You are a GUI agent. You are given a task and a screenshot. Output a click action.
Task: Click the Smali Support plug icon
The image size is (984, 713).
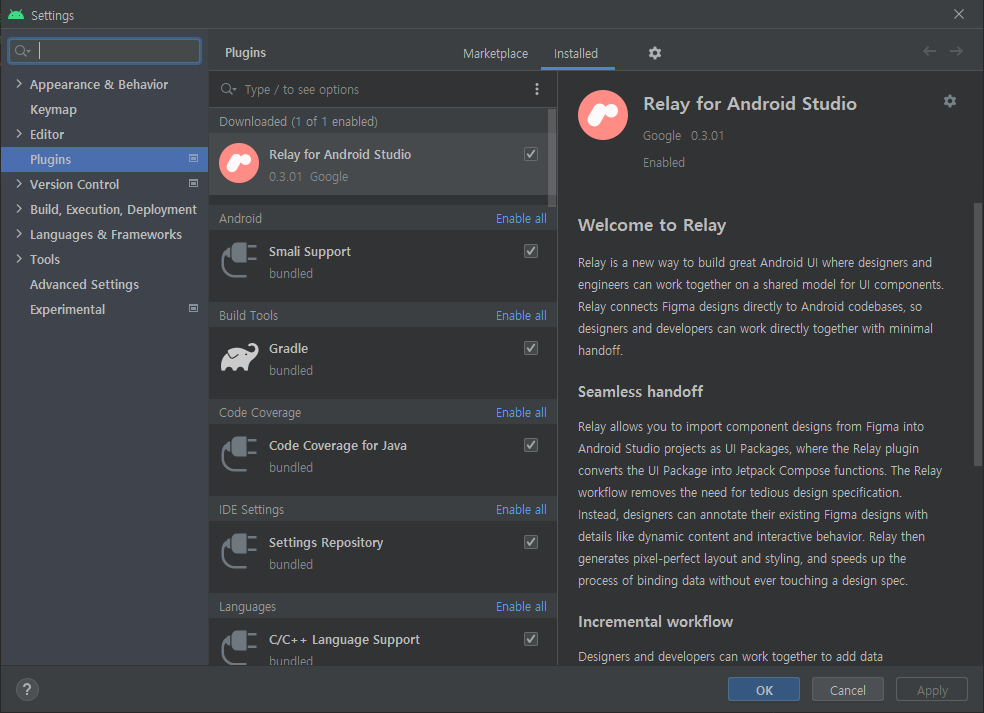(239, 260)
